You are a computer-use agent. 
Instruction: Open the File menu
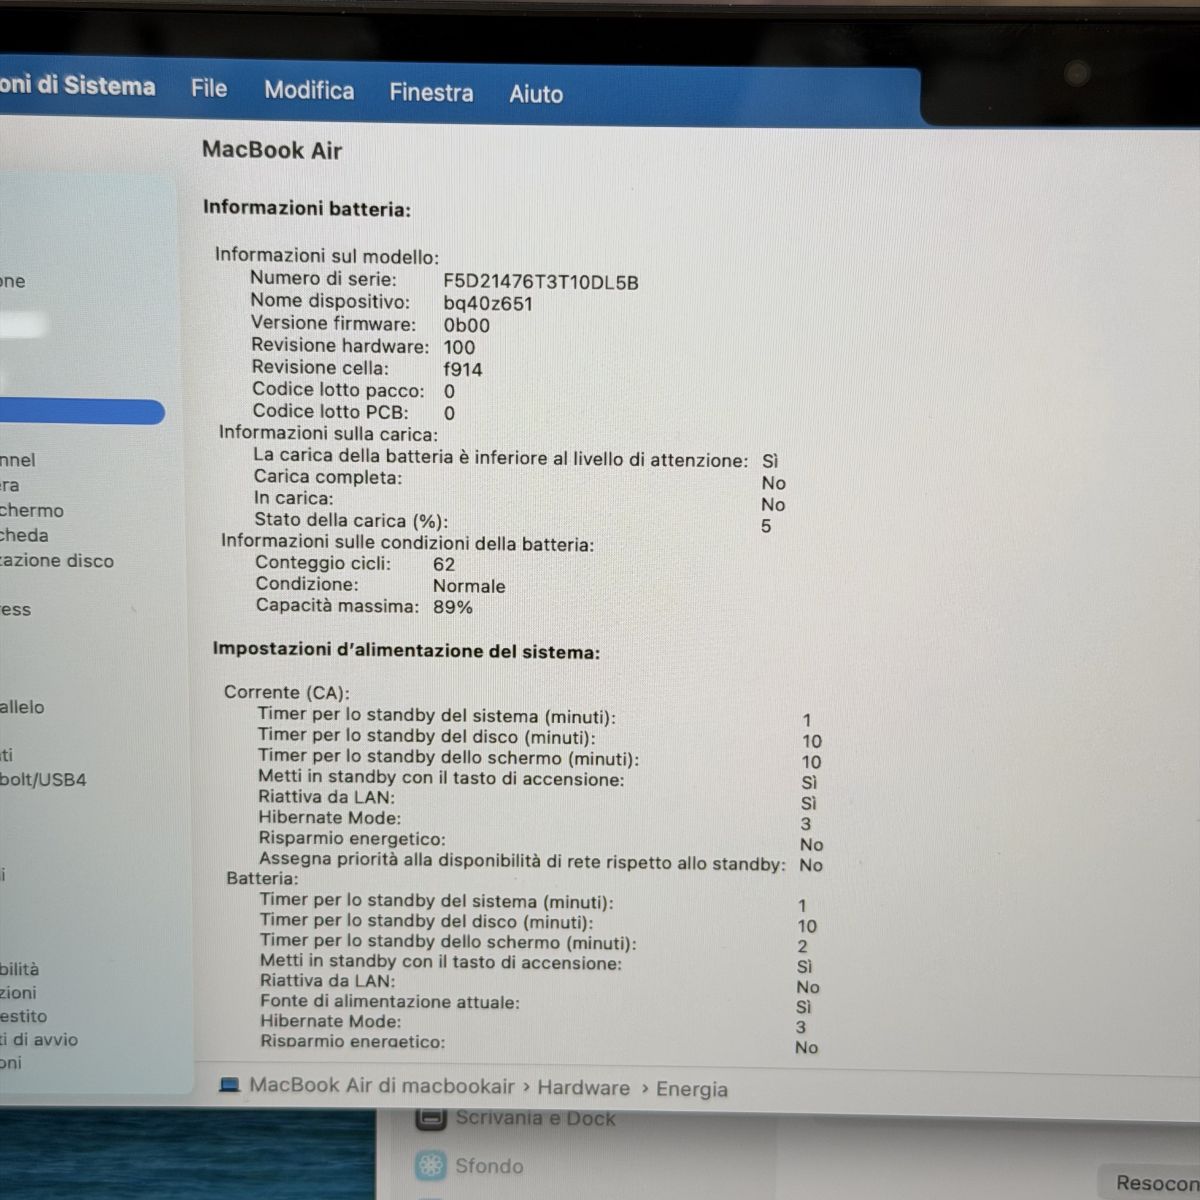pyautogui.click(x=209, y=89)
